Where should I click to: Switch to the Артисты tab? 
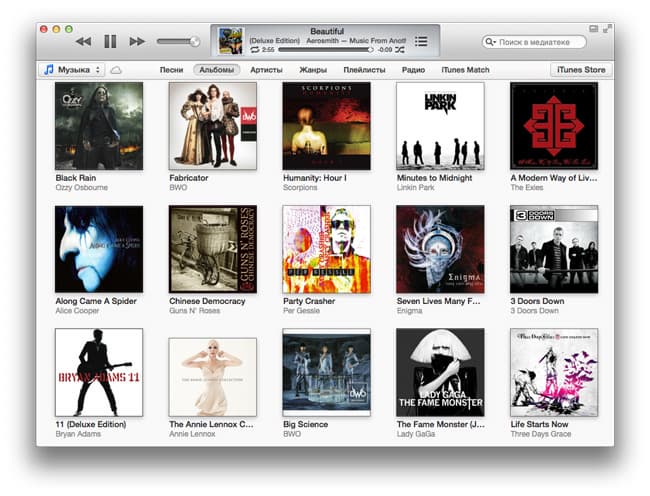(266, 70)
